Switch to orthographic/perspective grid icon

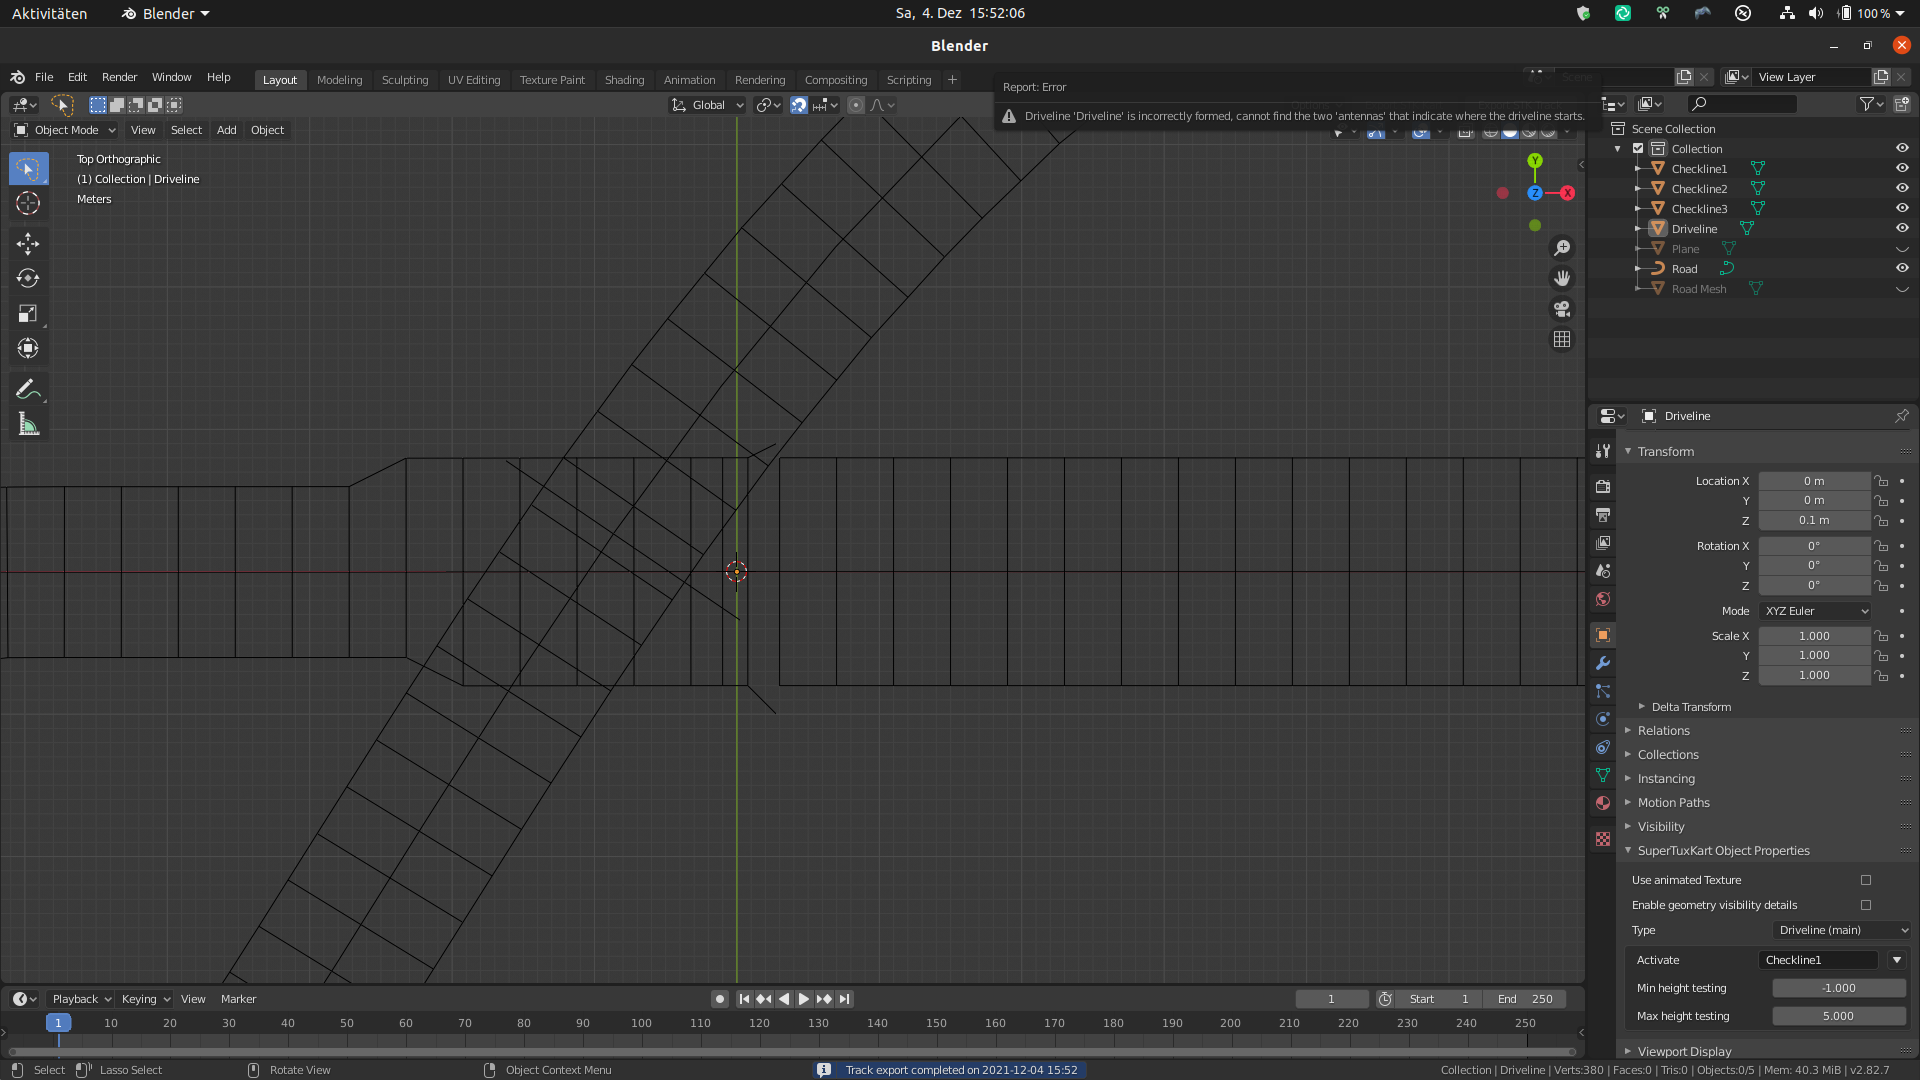(x=1562, y=340)
